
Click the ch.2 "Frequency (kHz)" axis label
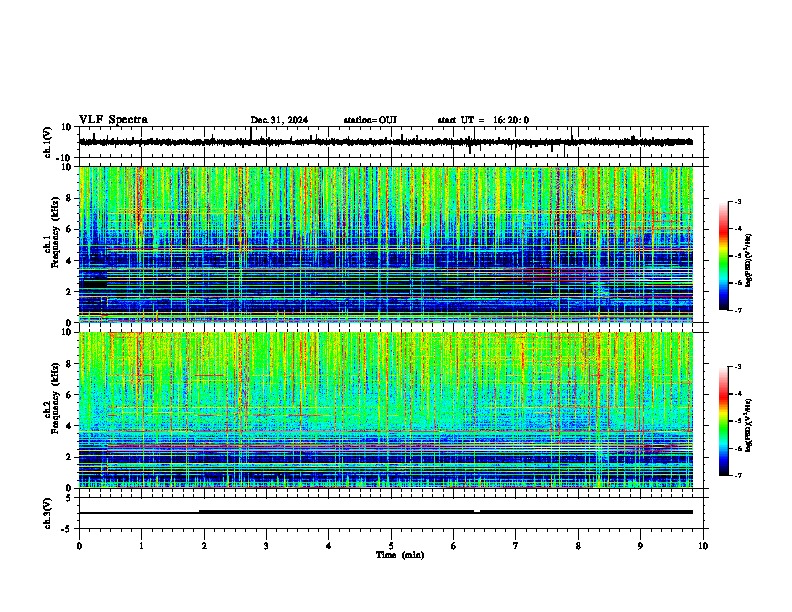point(55,398)
